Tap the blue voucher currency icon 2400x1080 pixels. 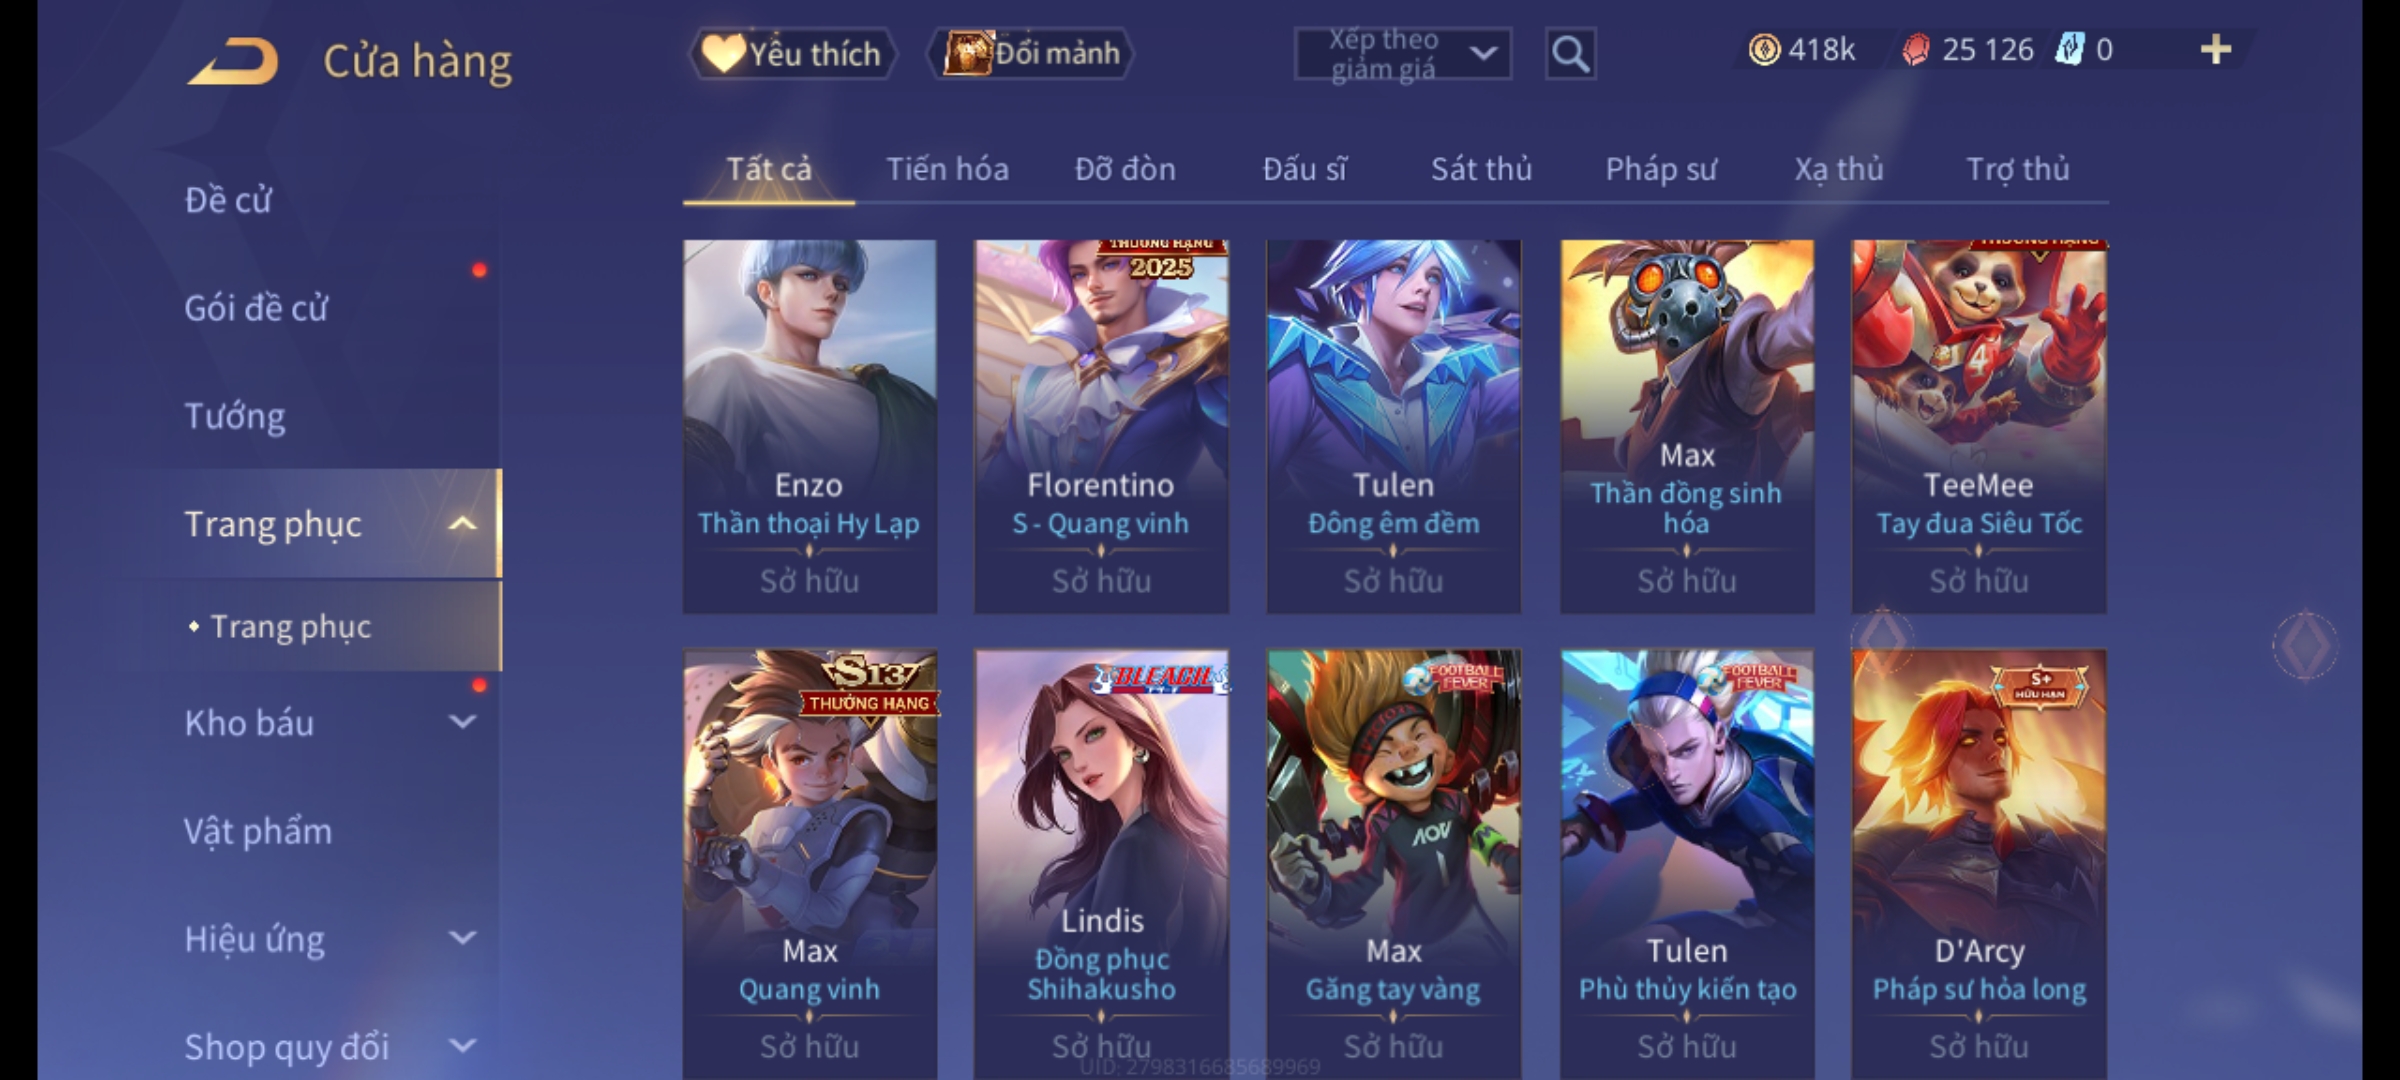pos(2070,50)
